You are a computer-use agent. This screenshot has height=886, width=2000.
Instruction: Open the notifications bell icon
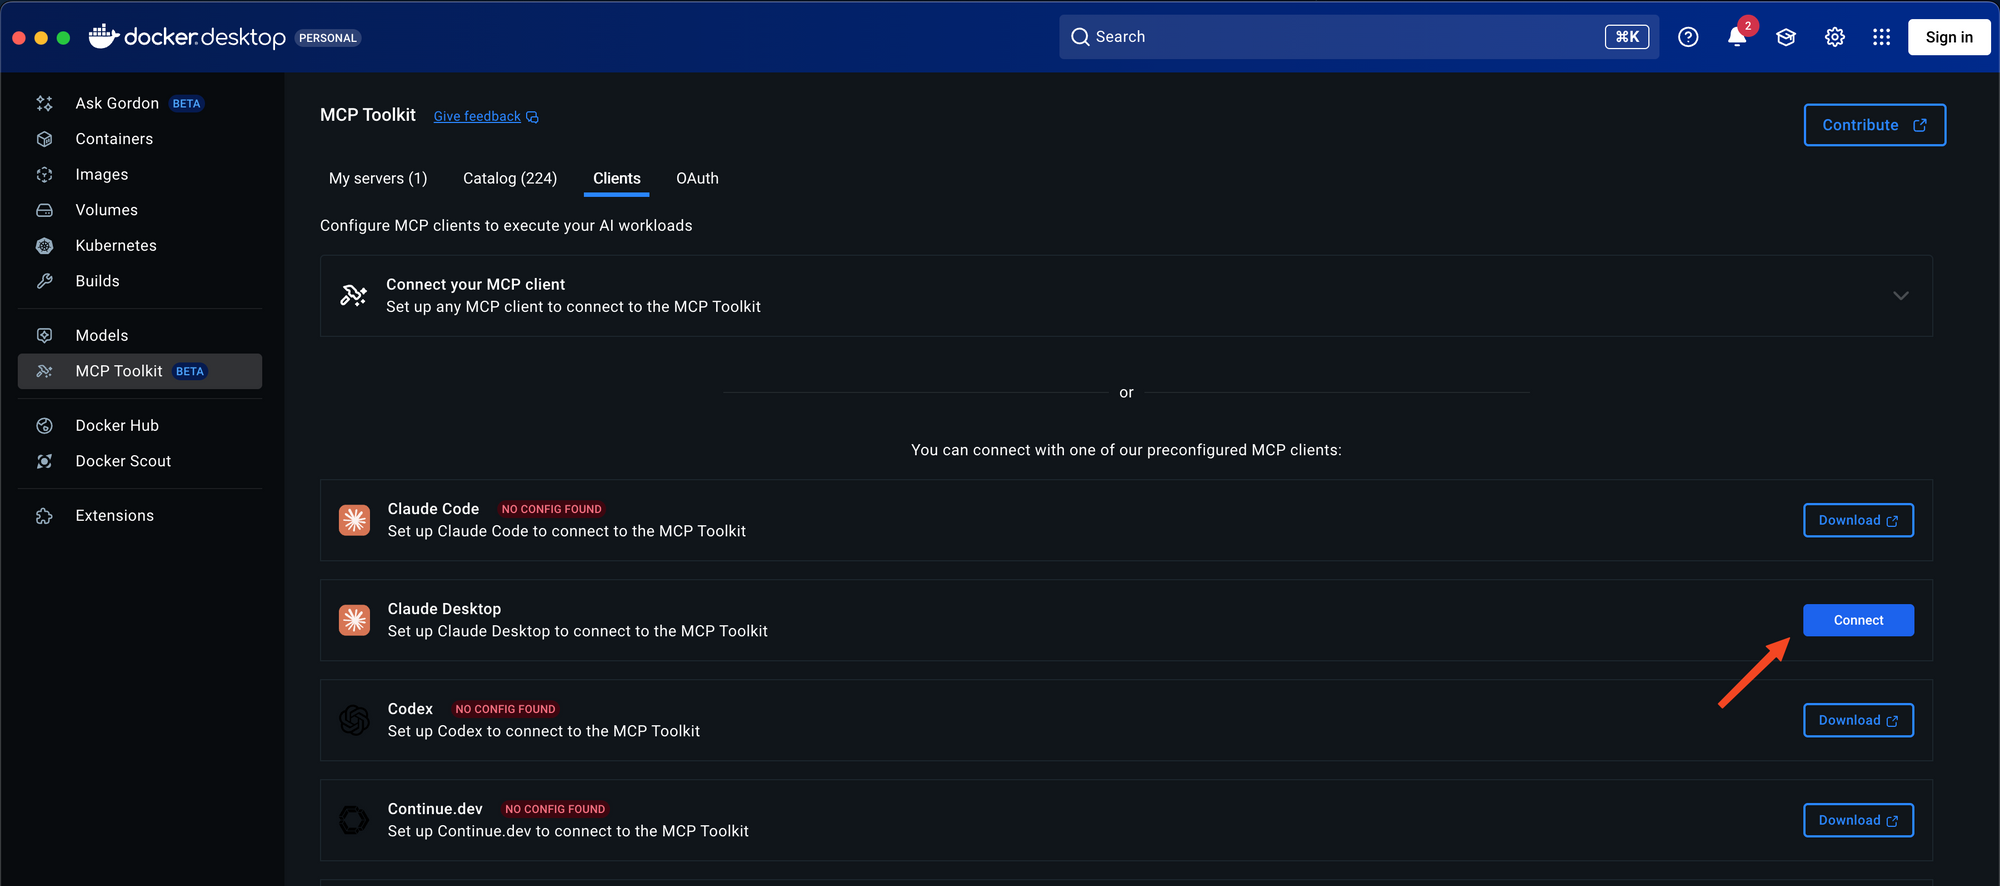(x=1737, y=38)
